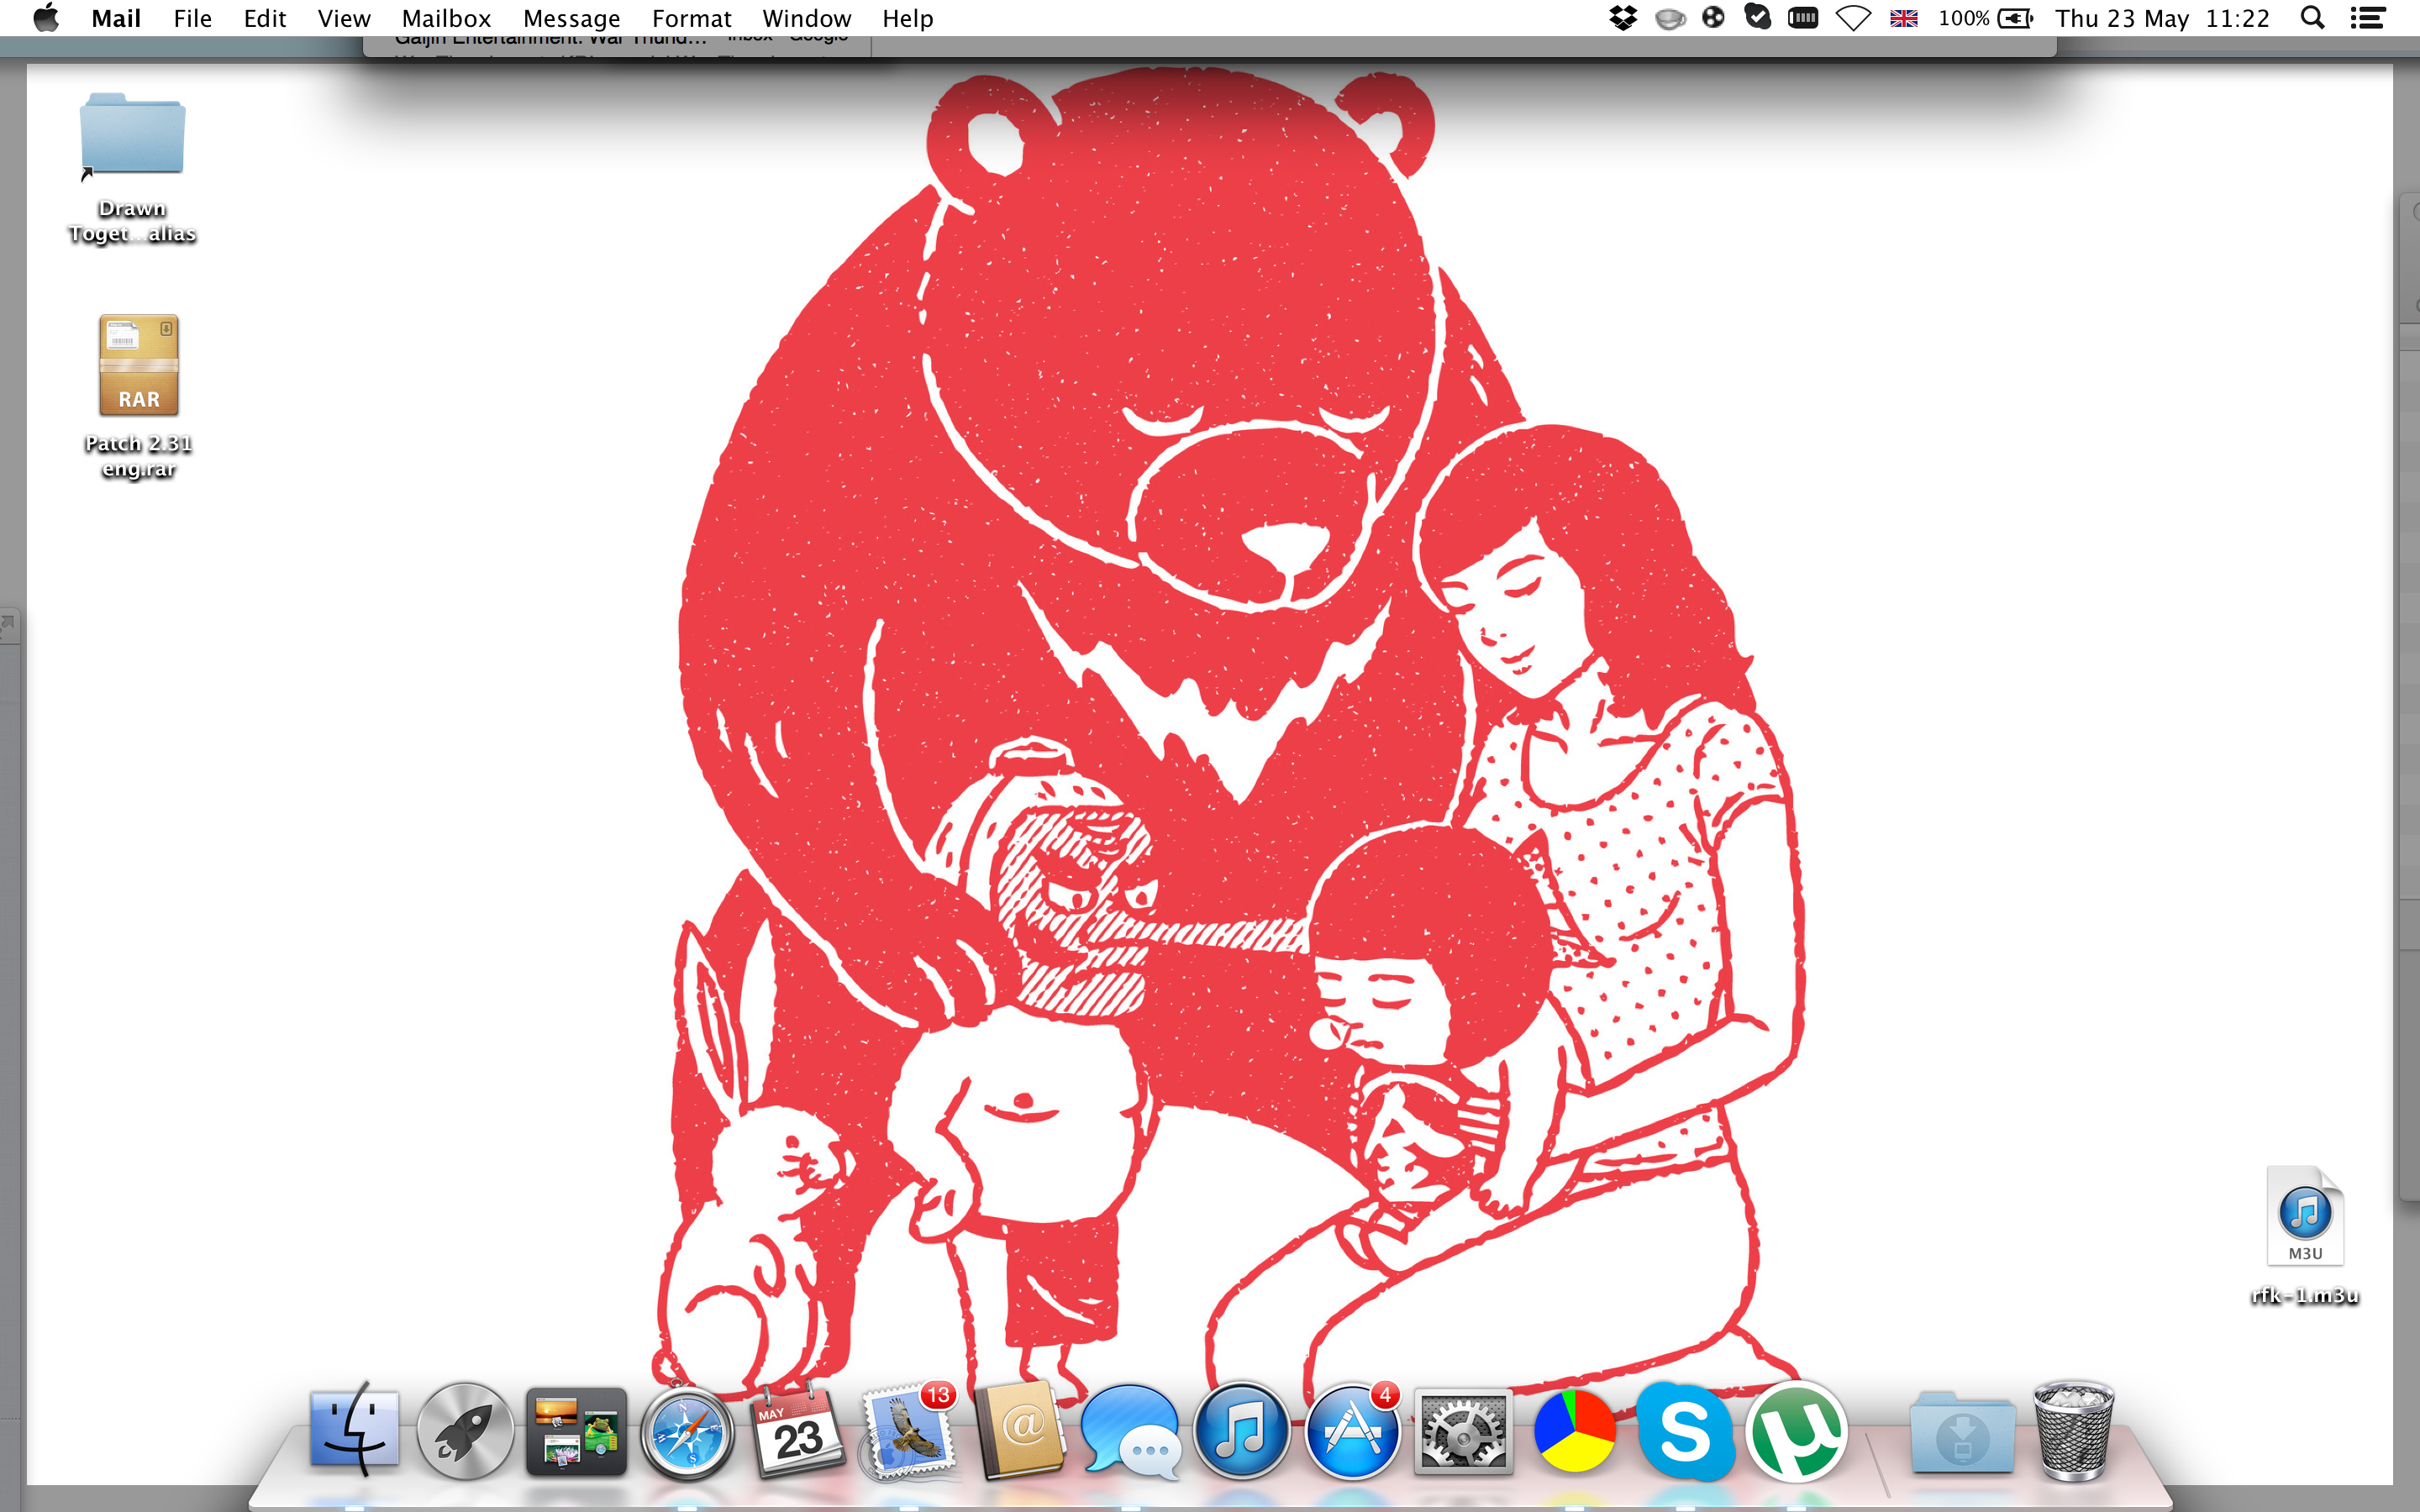This screenshot has height=1512, width=2420.
Task: Open Notification Center
Action: [x=2367, y=18]
